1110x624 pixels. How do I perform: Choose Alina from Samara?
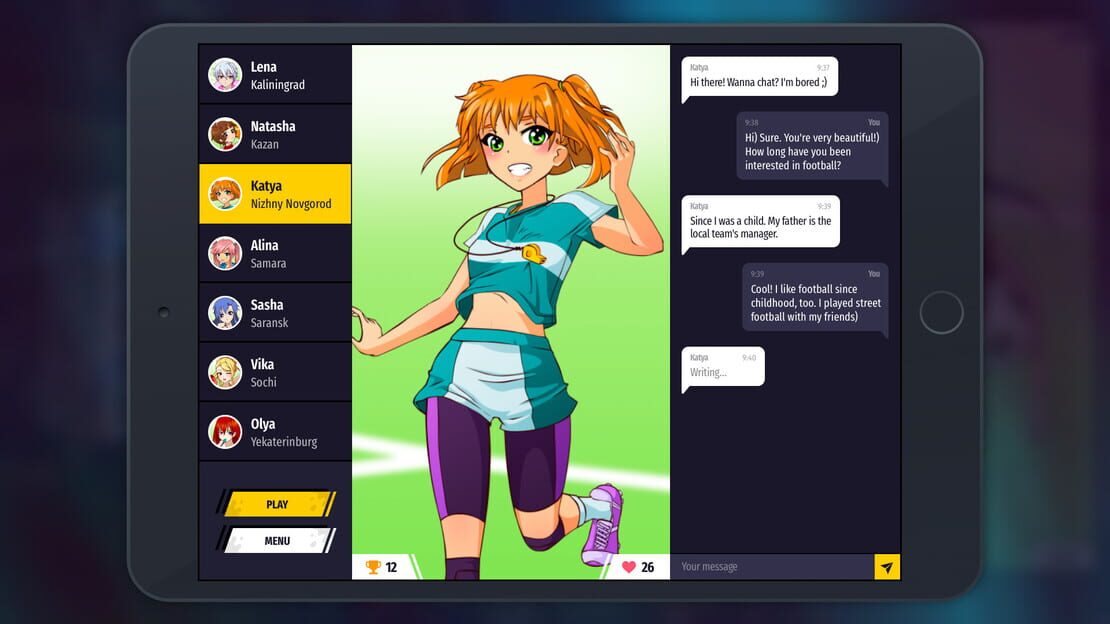coord(275,254)
